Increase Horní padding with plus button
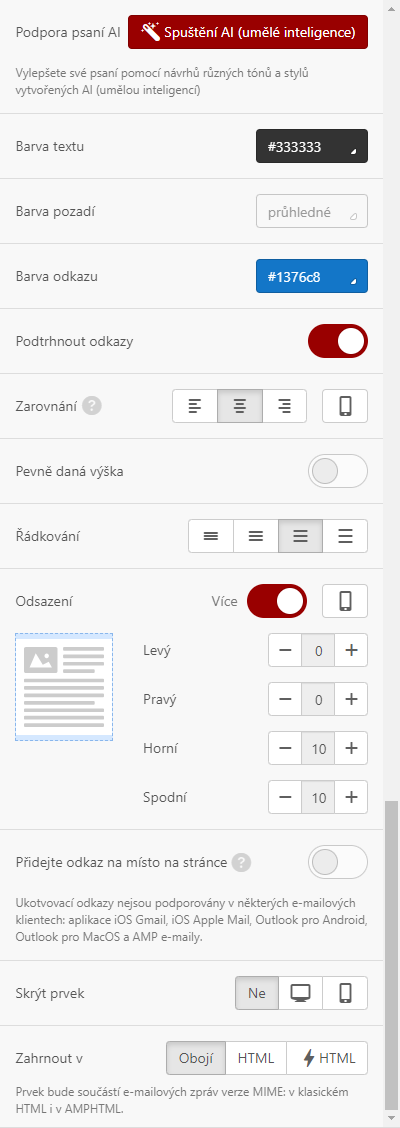This screenshot has width=400, height=1128. tap(351, 748)
